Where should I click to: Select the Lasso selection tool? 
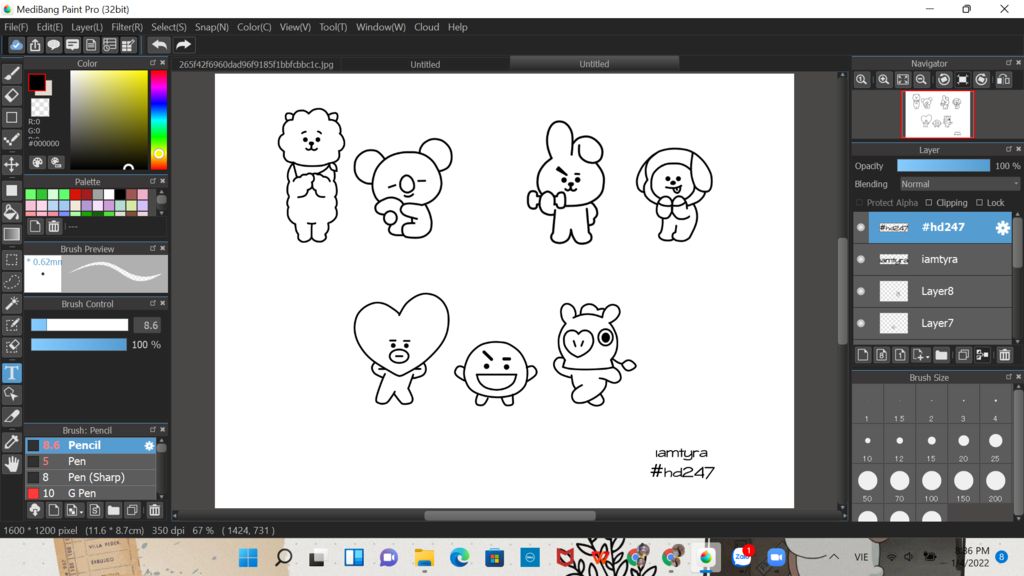[12, 281]
